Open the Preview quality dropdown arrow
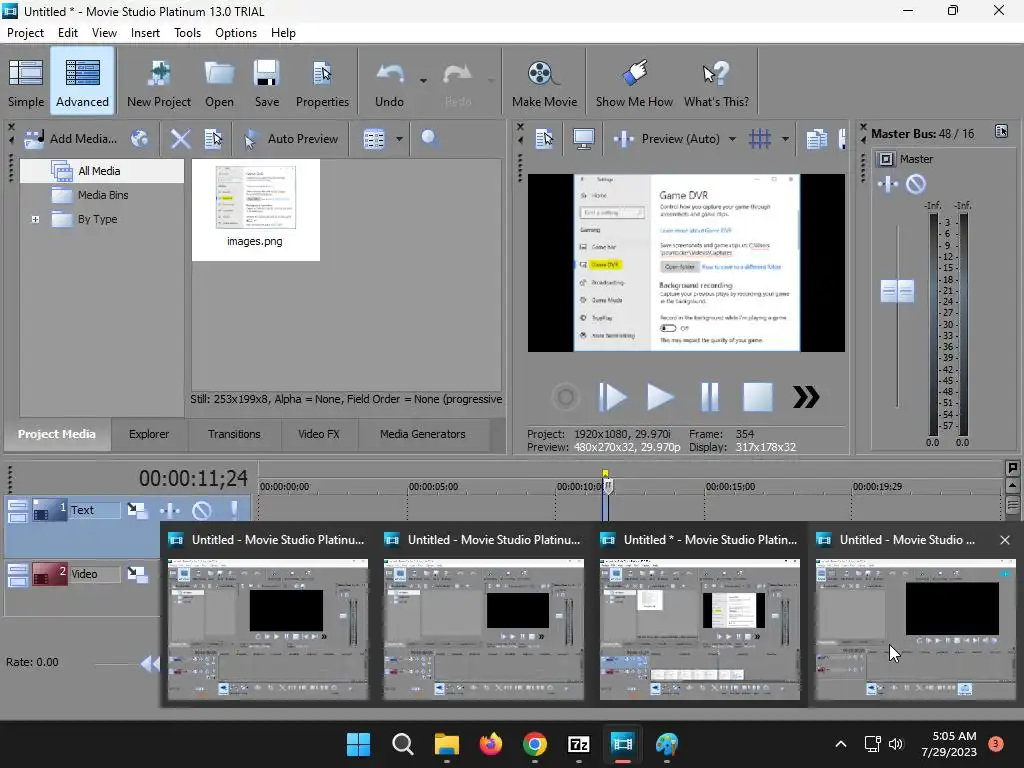 point(732,138)
